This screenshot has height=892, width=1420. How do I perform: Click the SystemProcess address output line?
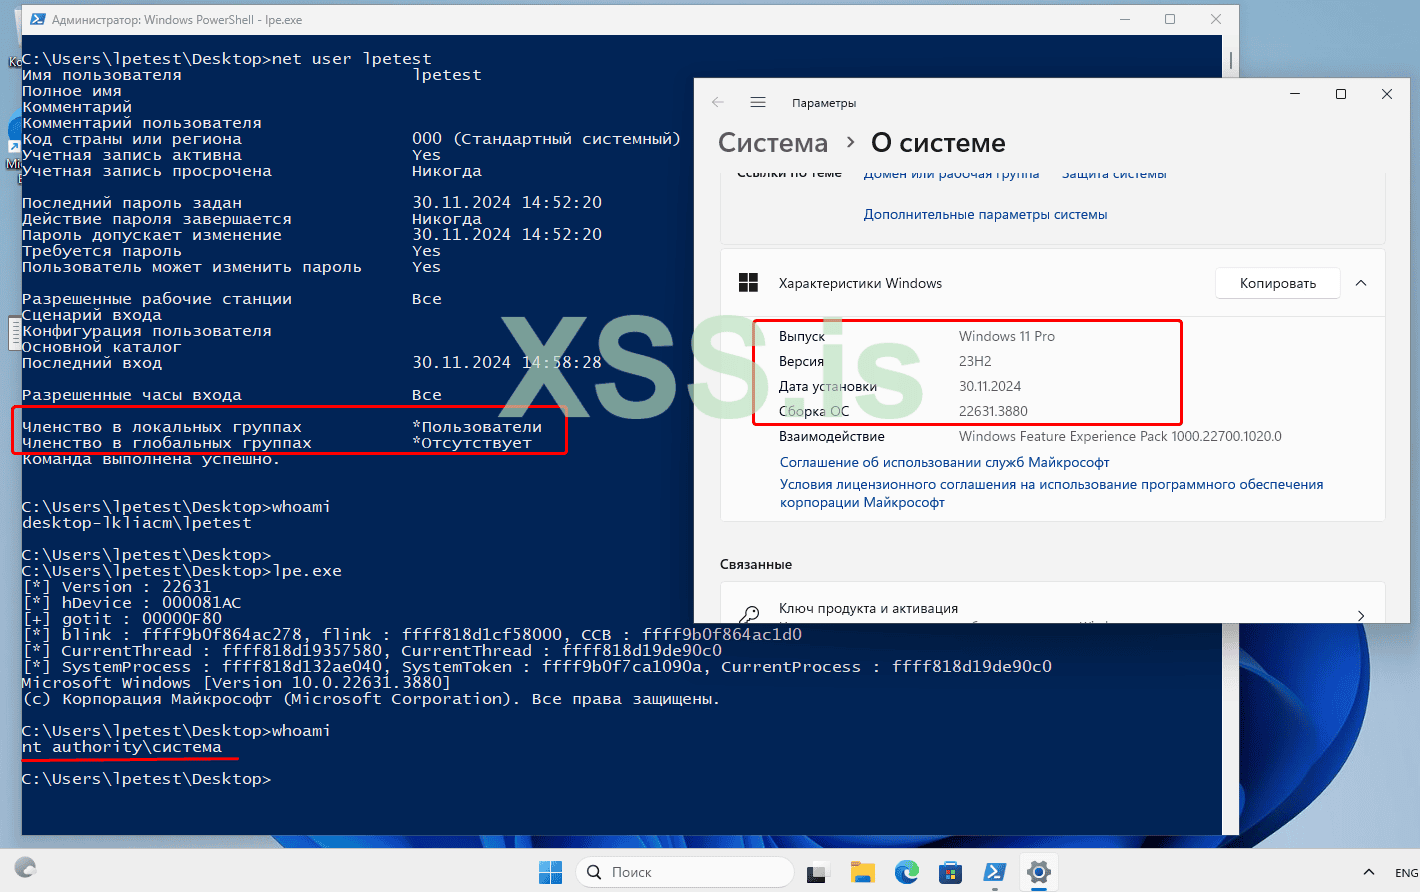[537, 667]
